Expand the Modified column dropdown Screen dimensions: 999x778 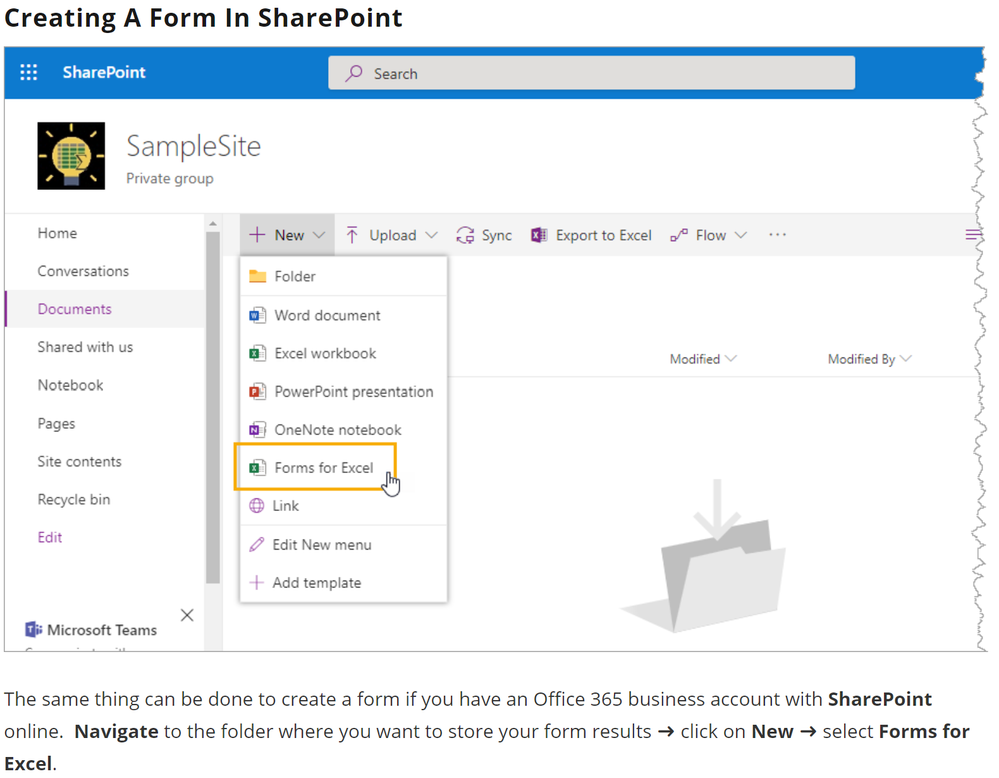pos(731,359)
